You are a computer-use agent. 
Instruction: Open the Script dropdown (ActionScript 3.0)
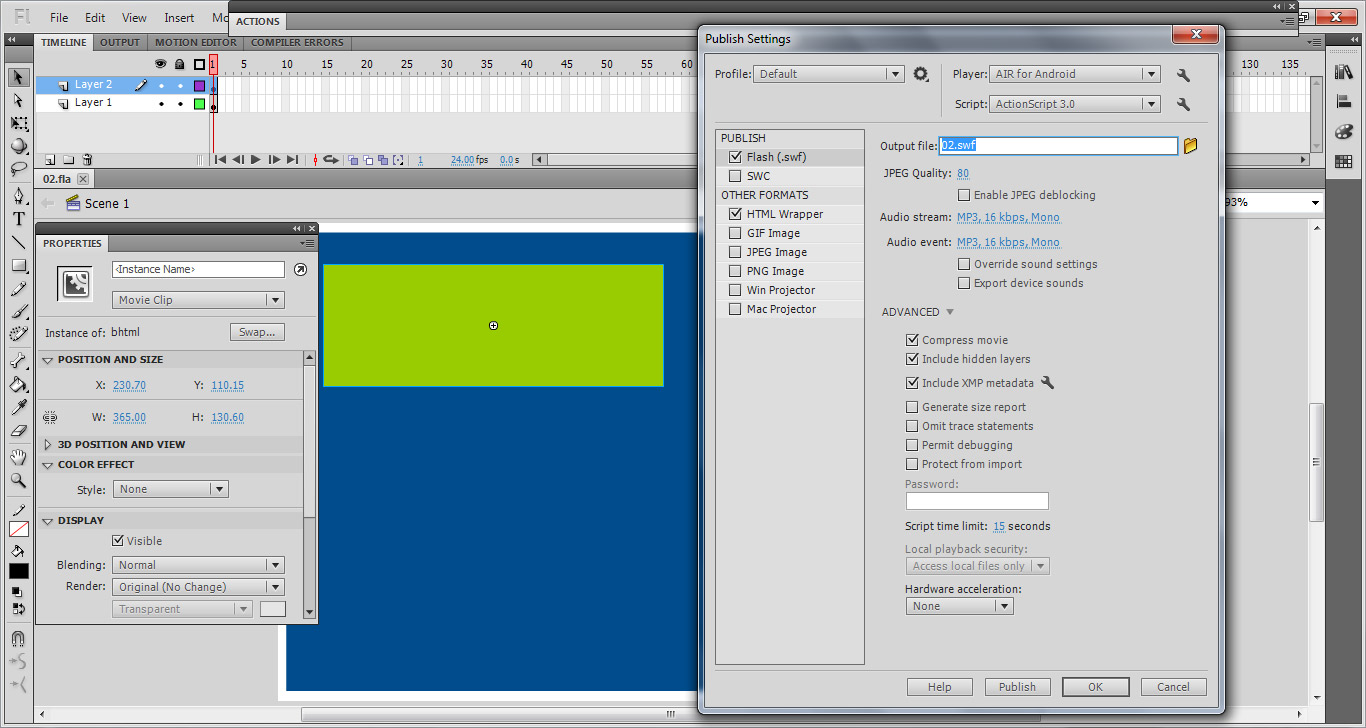point(1075,104)
